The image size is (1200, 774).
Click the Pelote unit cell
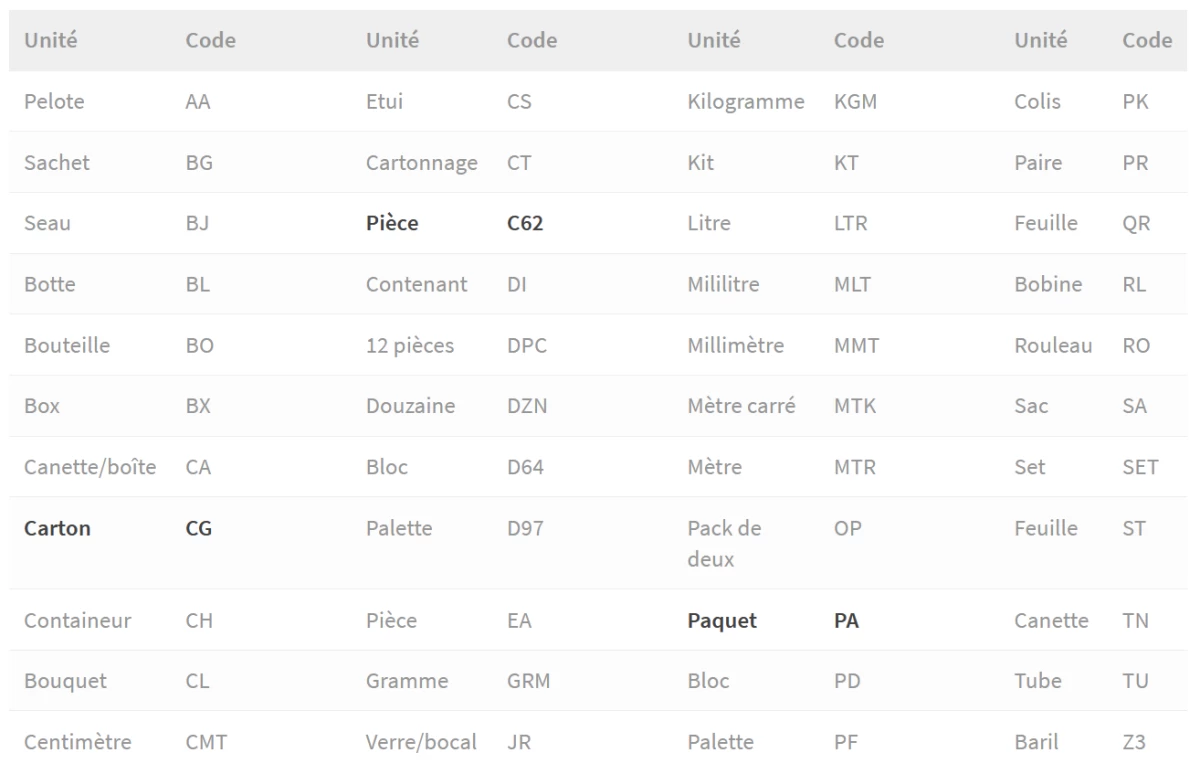click(54, 101)
